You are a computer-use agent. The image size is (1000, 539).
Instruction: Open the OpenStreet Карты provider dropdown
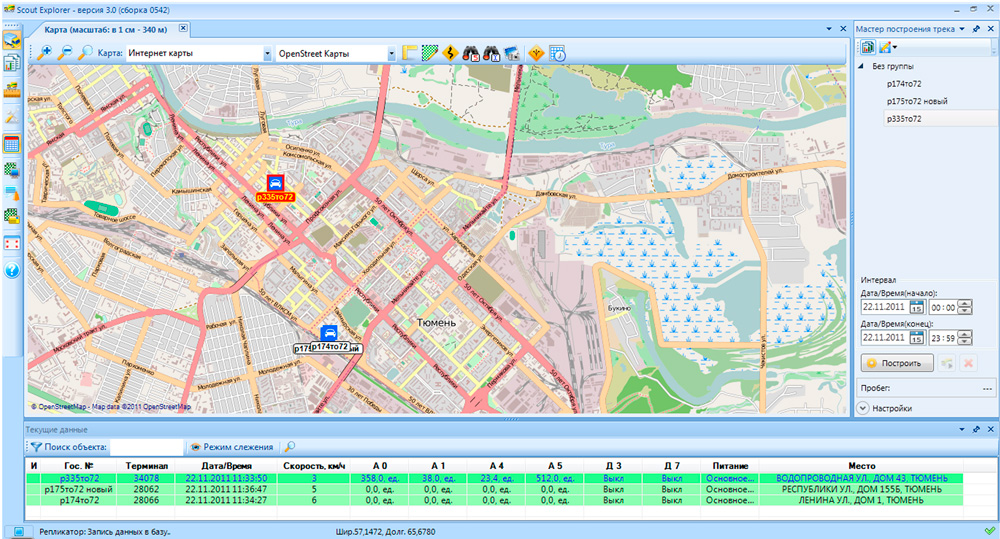coord(391,54)
